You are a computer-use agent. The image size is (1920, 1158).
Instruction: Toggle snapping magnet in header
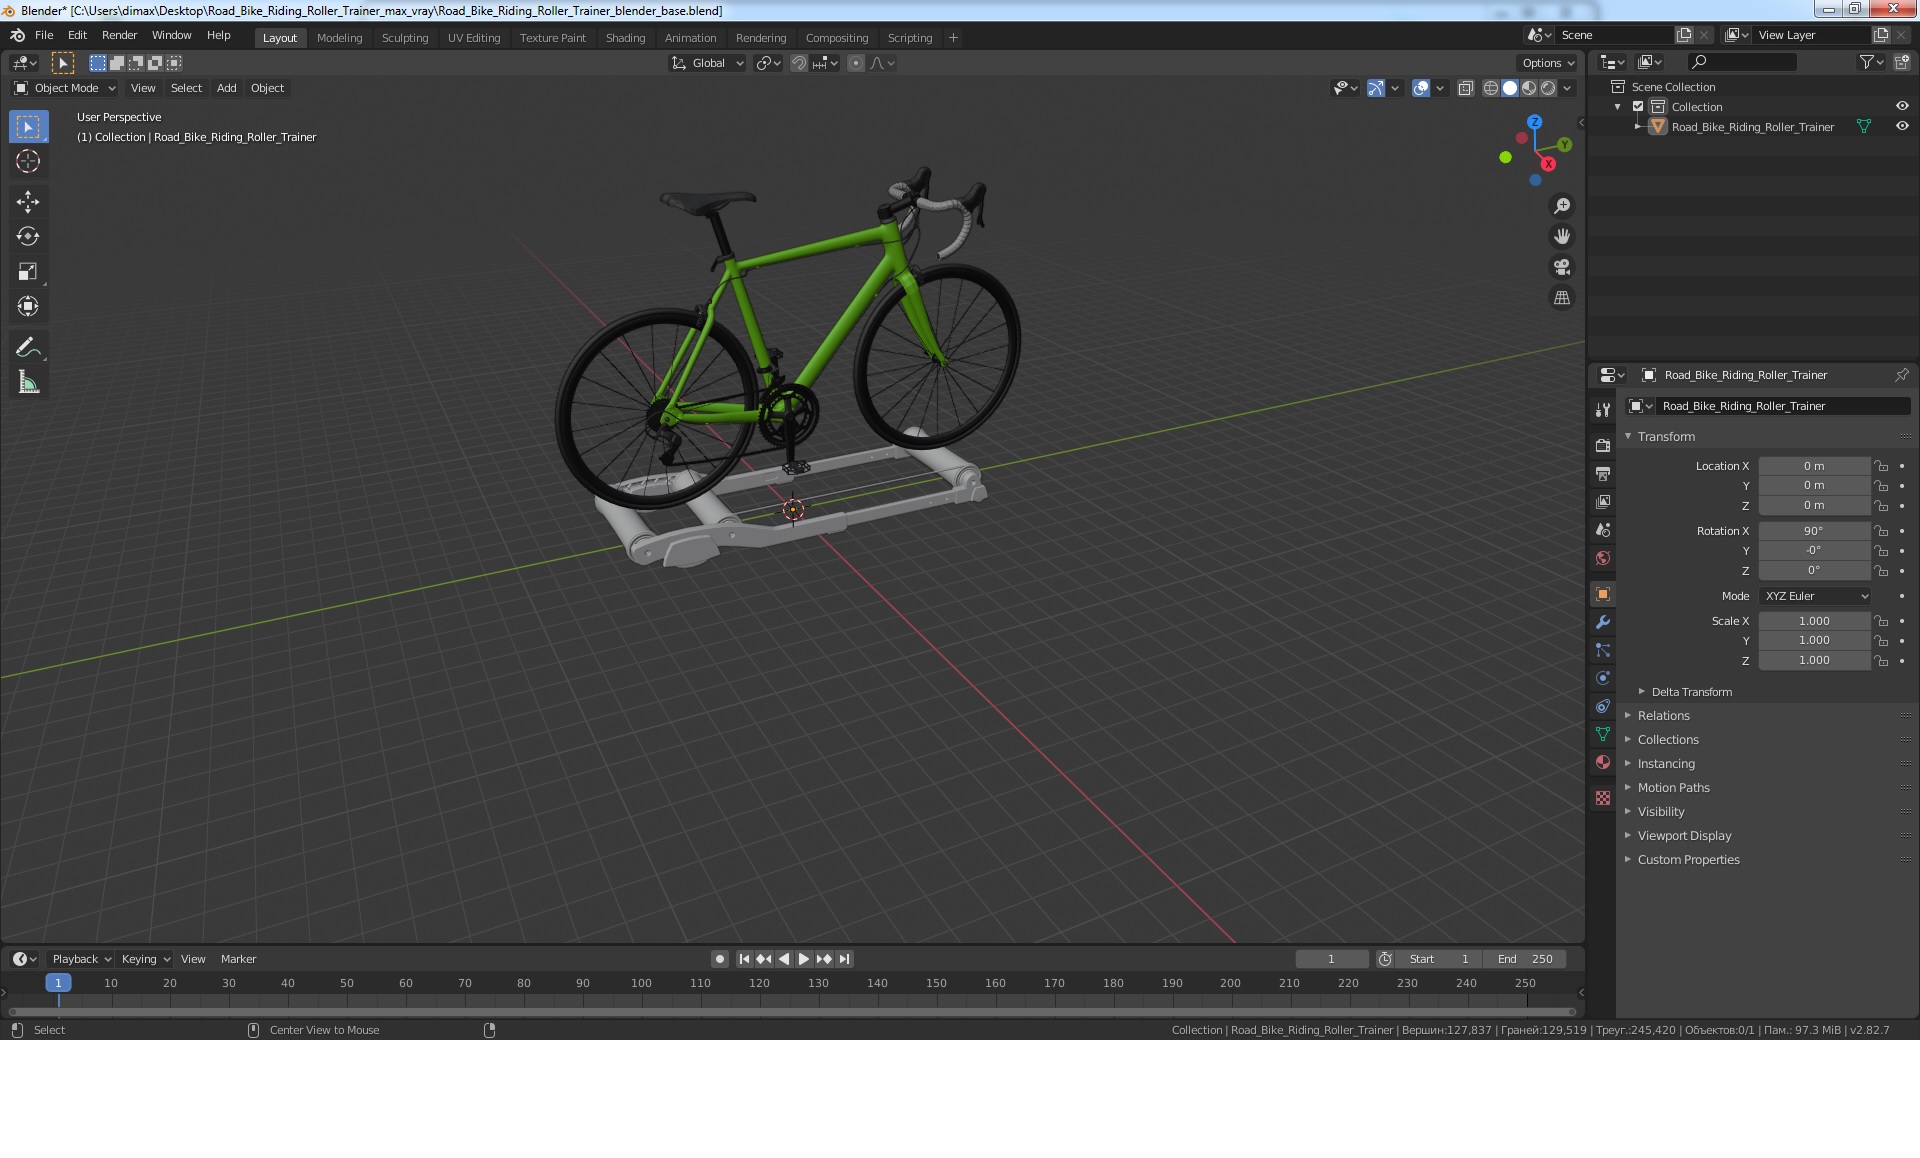tap(799, 63)
